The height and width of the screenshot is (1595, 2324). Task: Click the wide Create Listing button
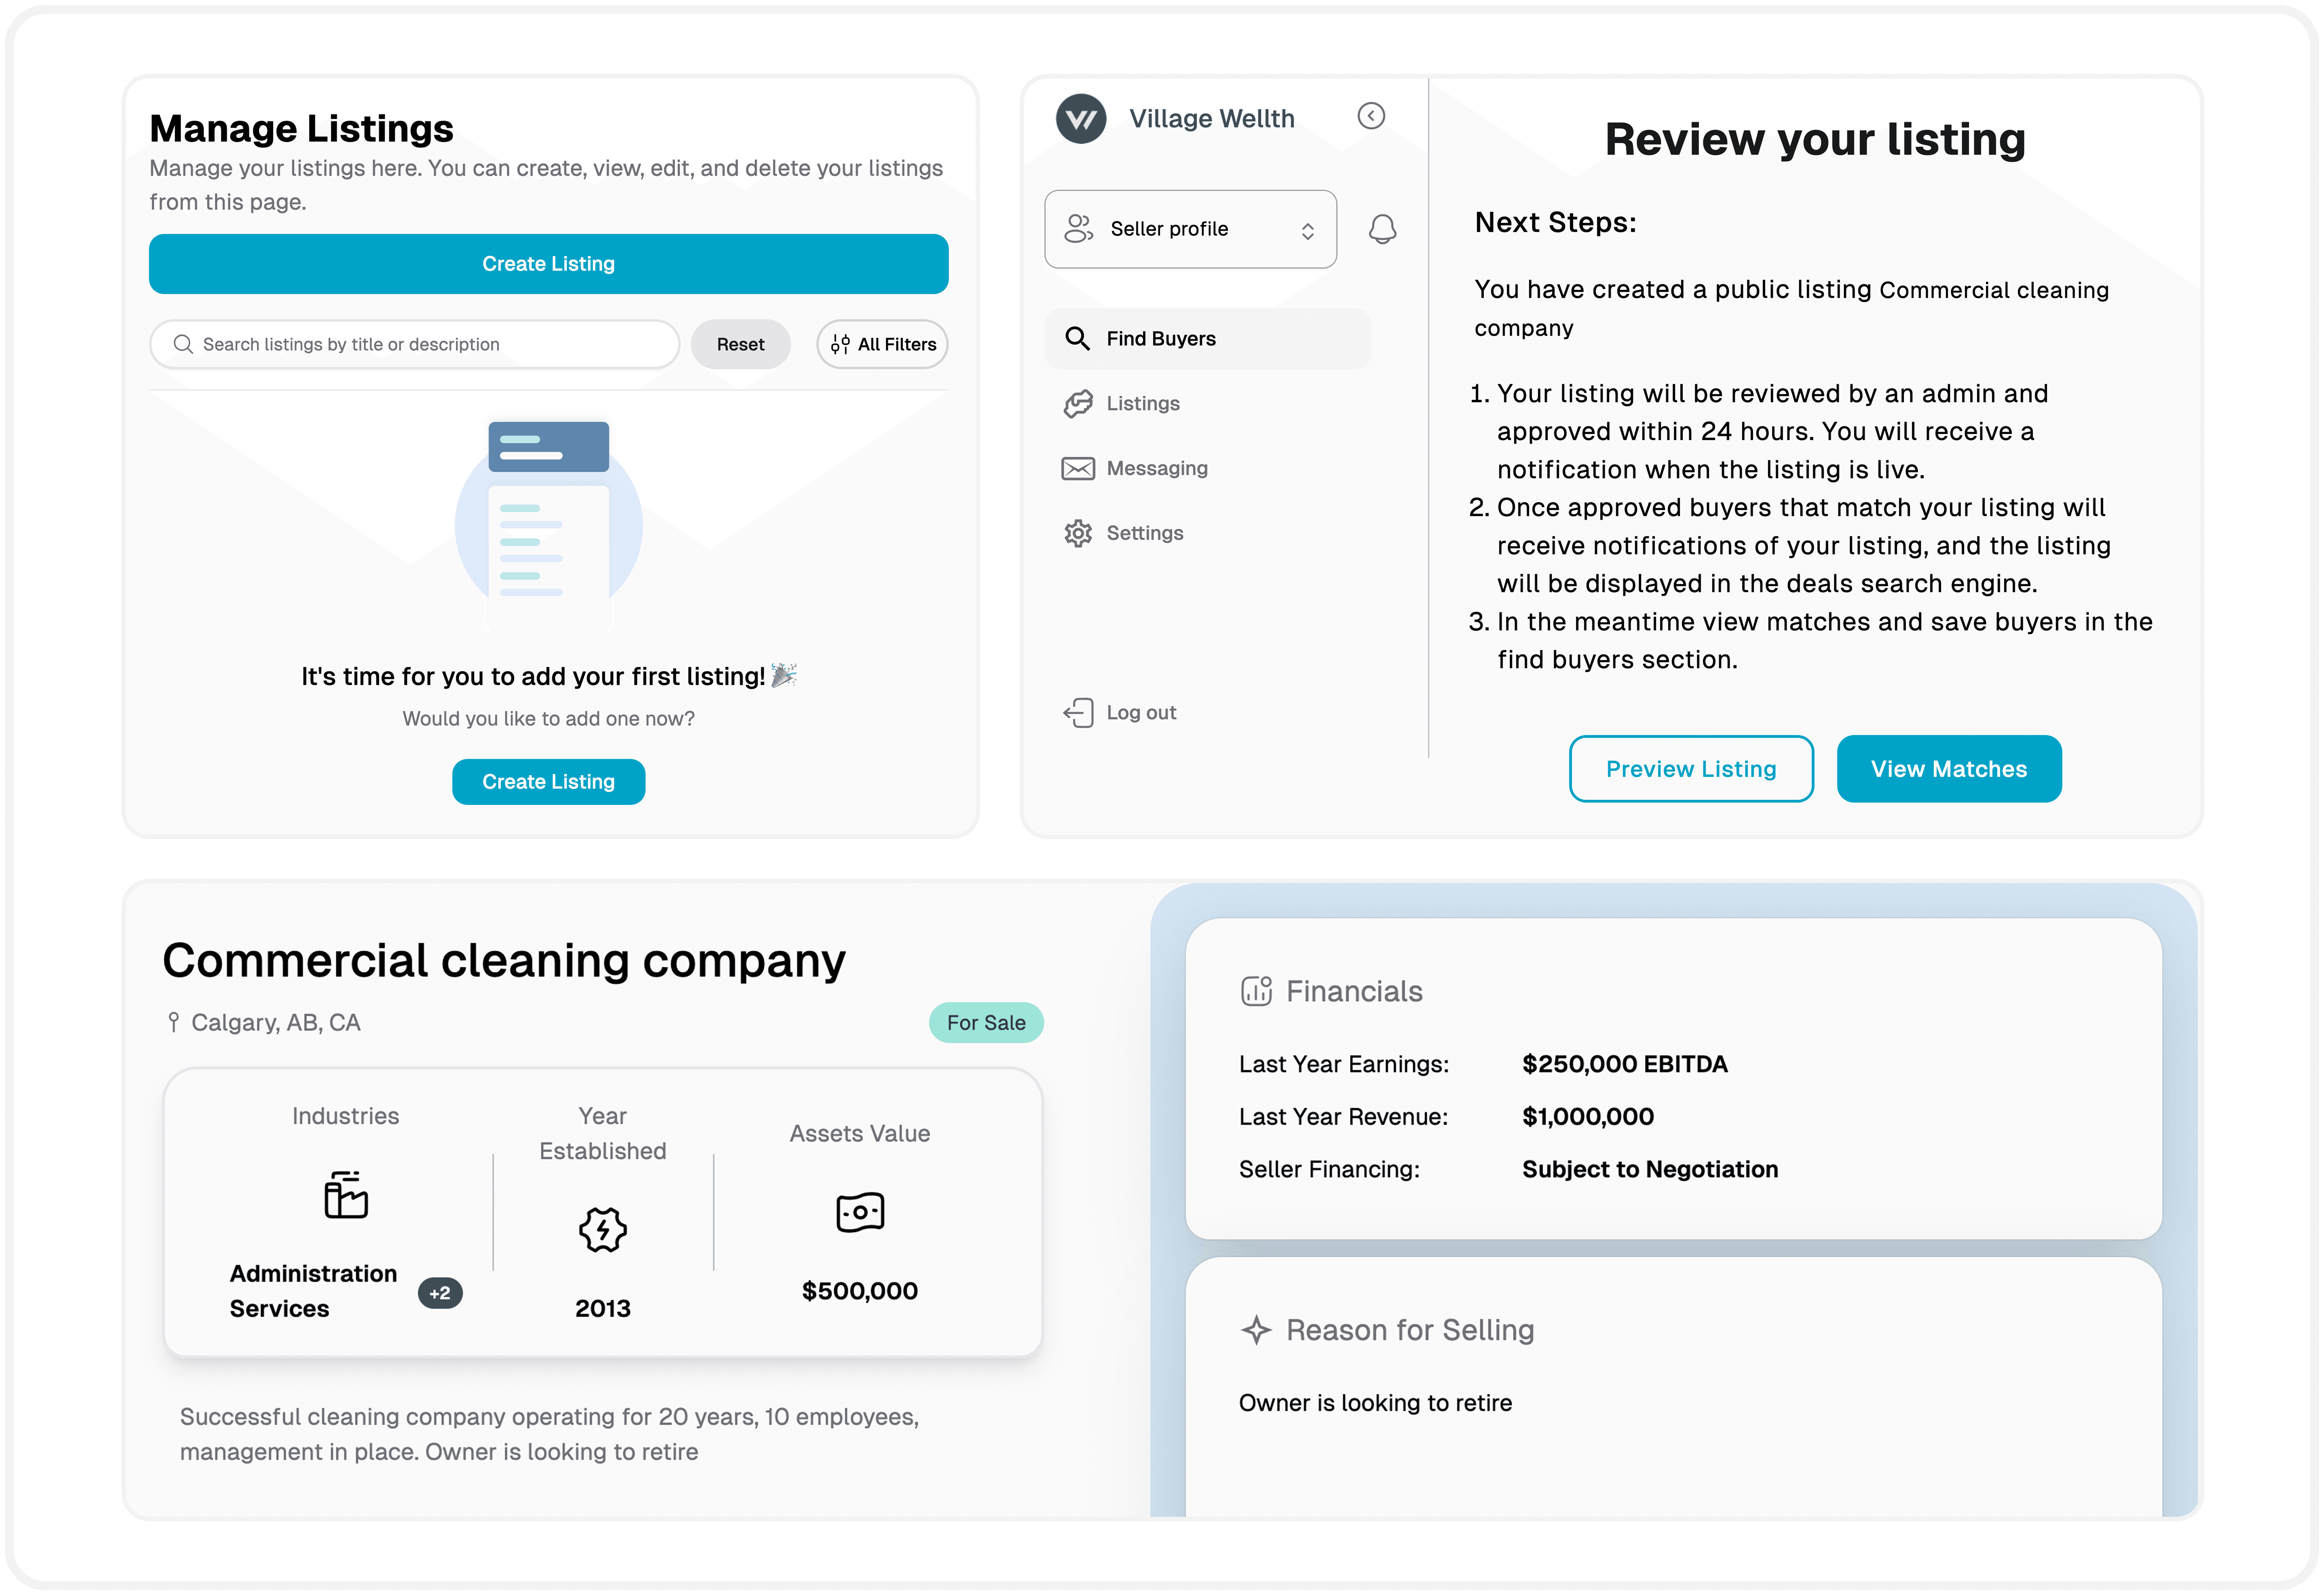(548, 264)
